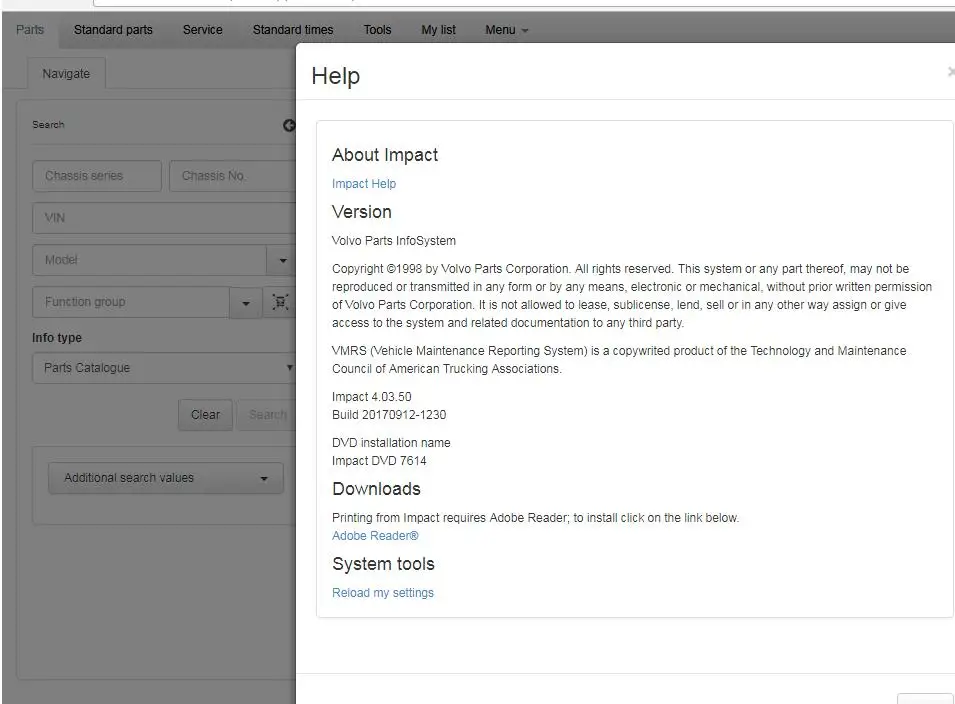Expand Additional search values dropdown
This screenshot has height=704, width=955.
[x=166, y=478]
